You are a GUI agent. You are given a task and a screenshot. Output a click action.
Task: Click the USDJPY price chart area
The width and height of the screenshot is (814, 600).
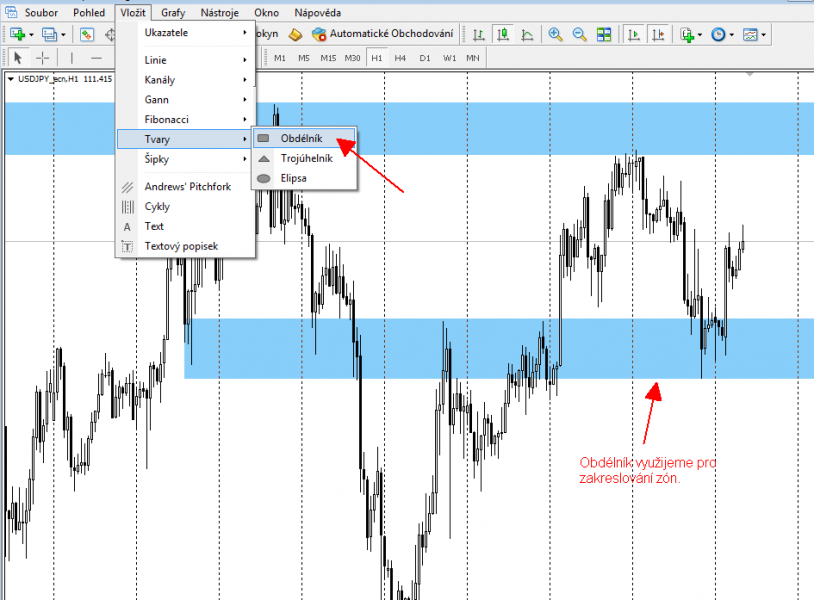pos(450,450)
